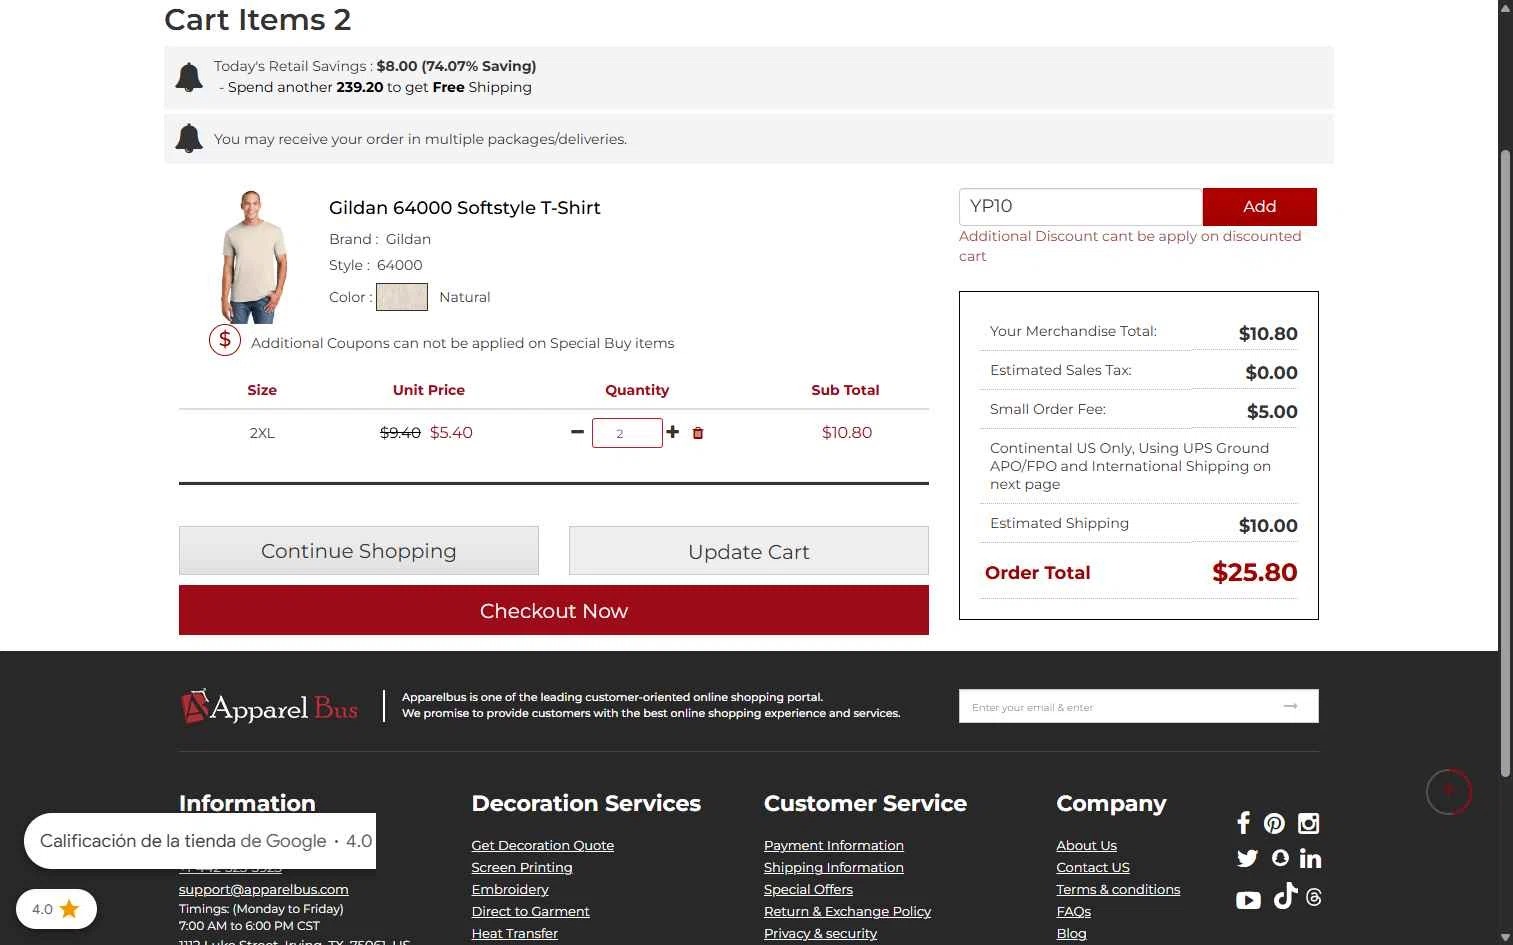Image resolution: width=1513 pixels, height=945 pixels.
Task: Open the Heat Transfer link
Action: point(515,933)
